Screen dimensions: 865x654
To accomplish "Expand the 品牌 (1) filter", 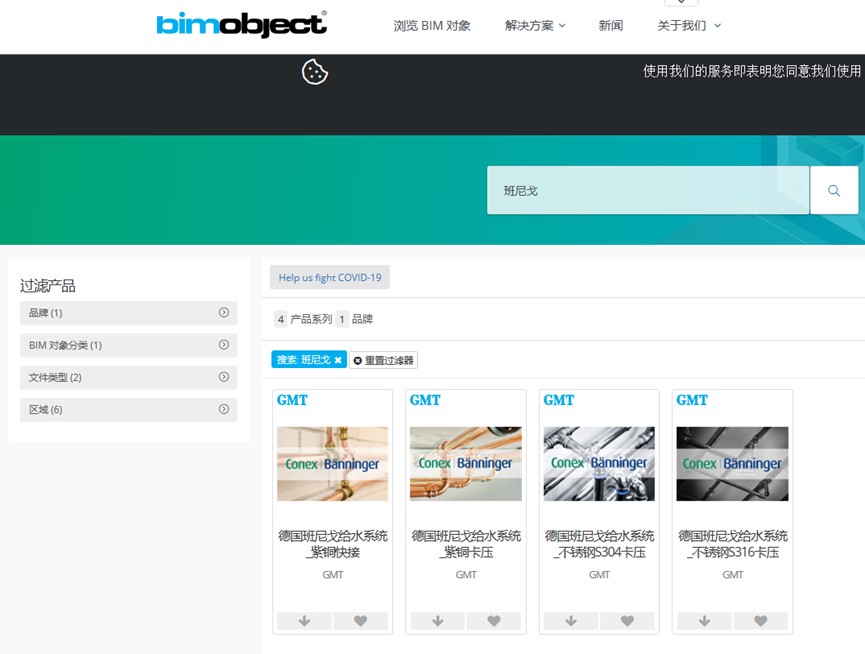I will tap(129, 313).
